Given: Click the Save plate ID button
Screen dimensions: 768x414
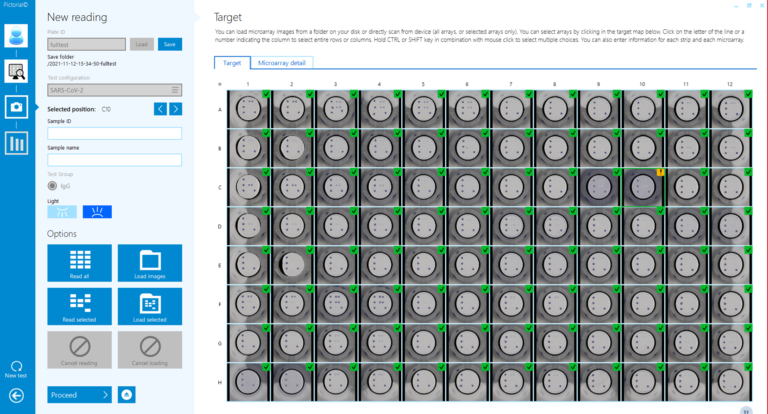Looking at the screenshot, I should [169, 44].
